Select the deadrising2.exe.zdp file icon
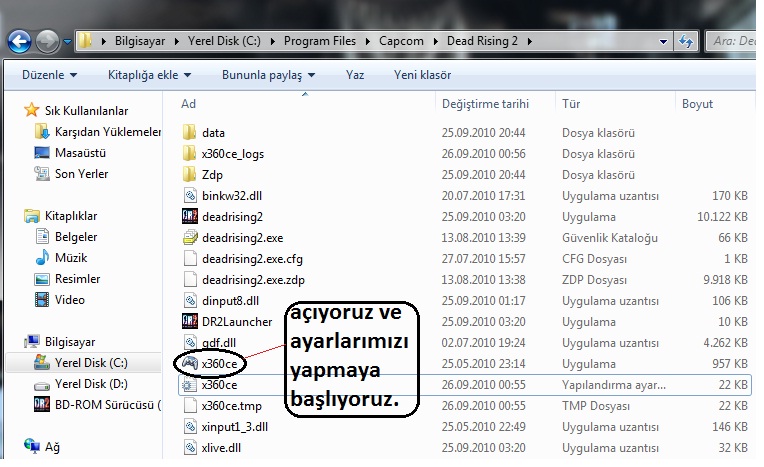 tap(190, 279)
